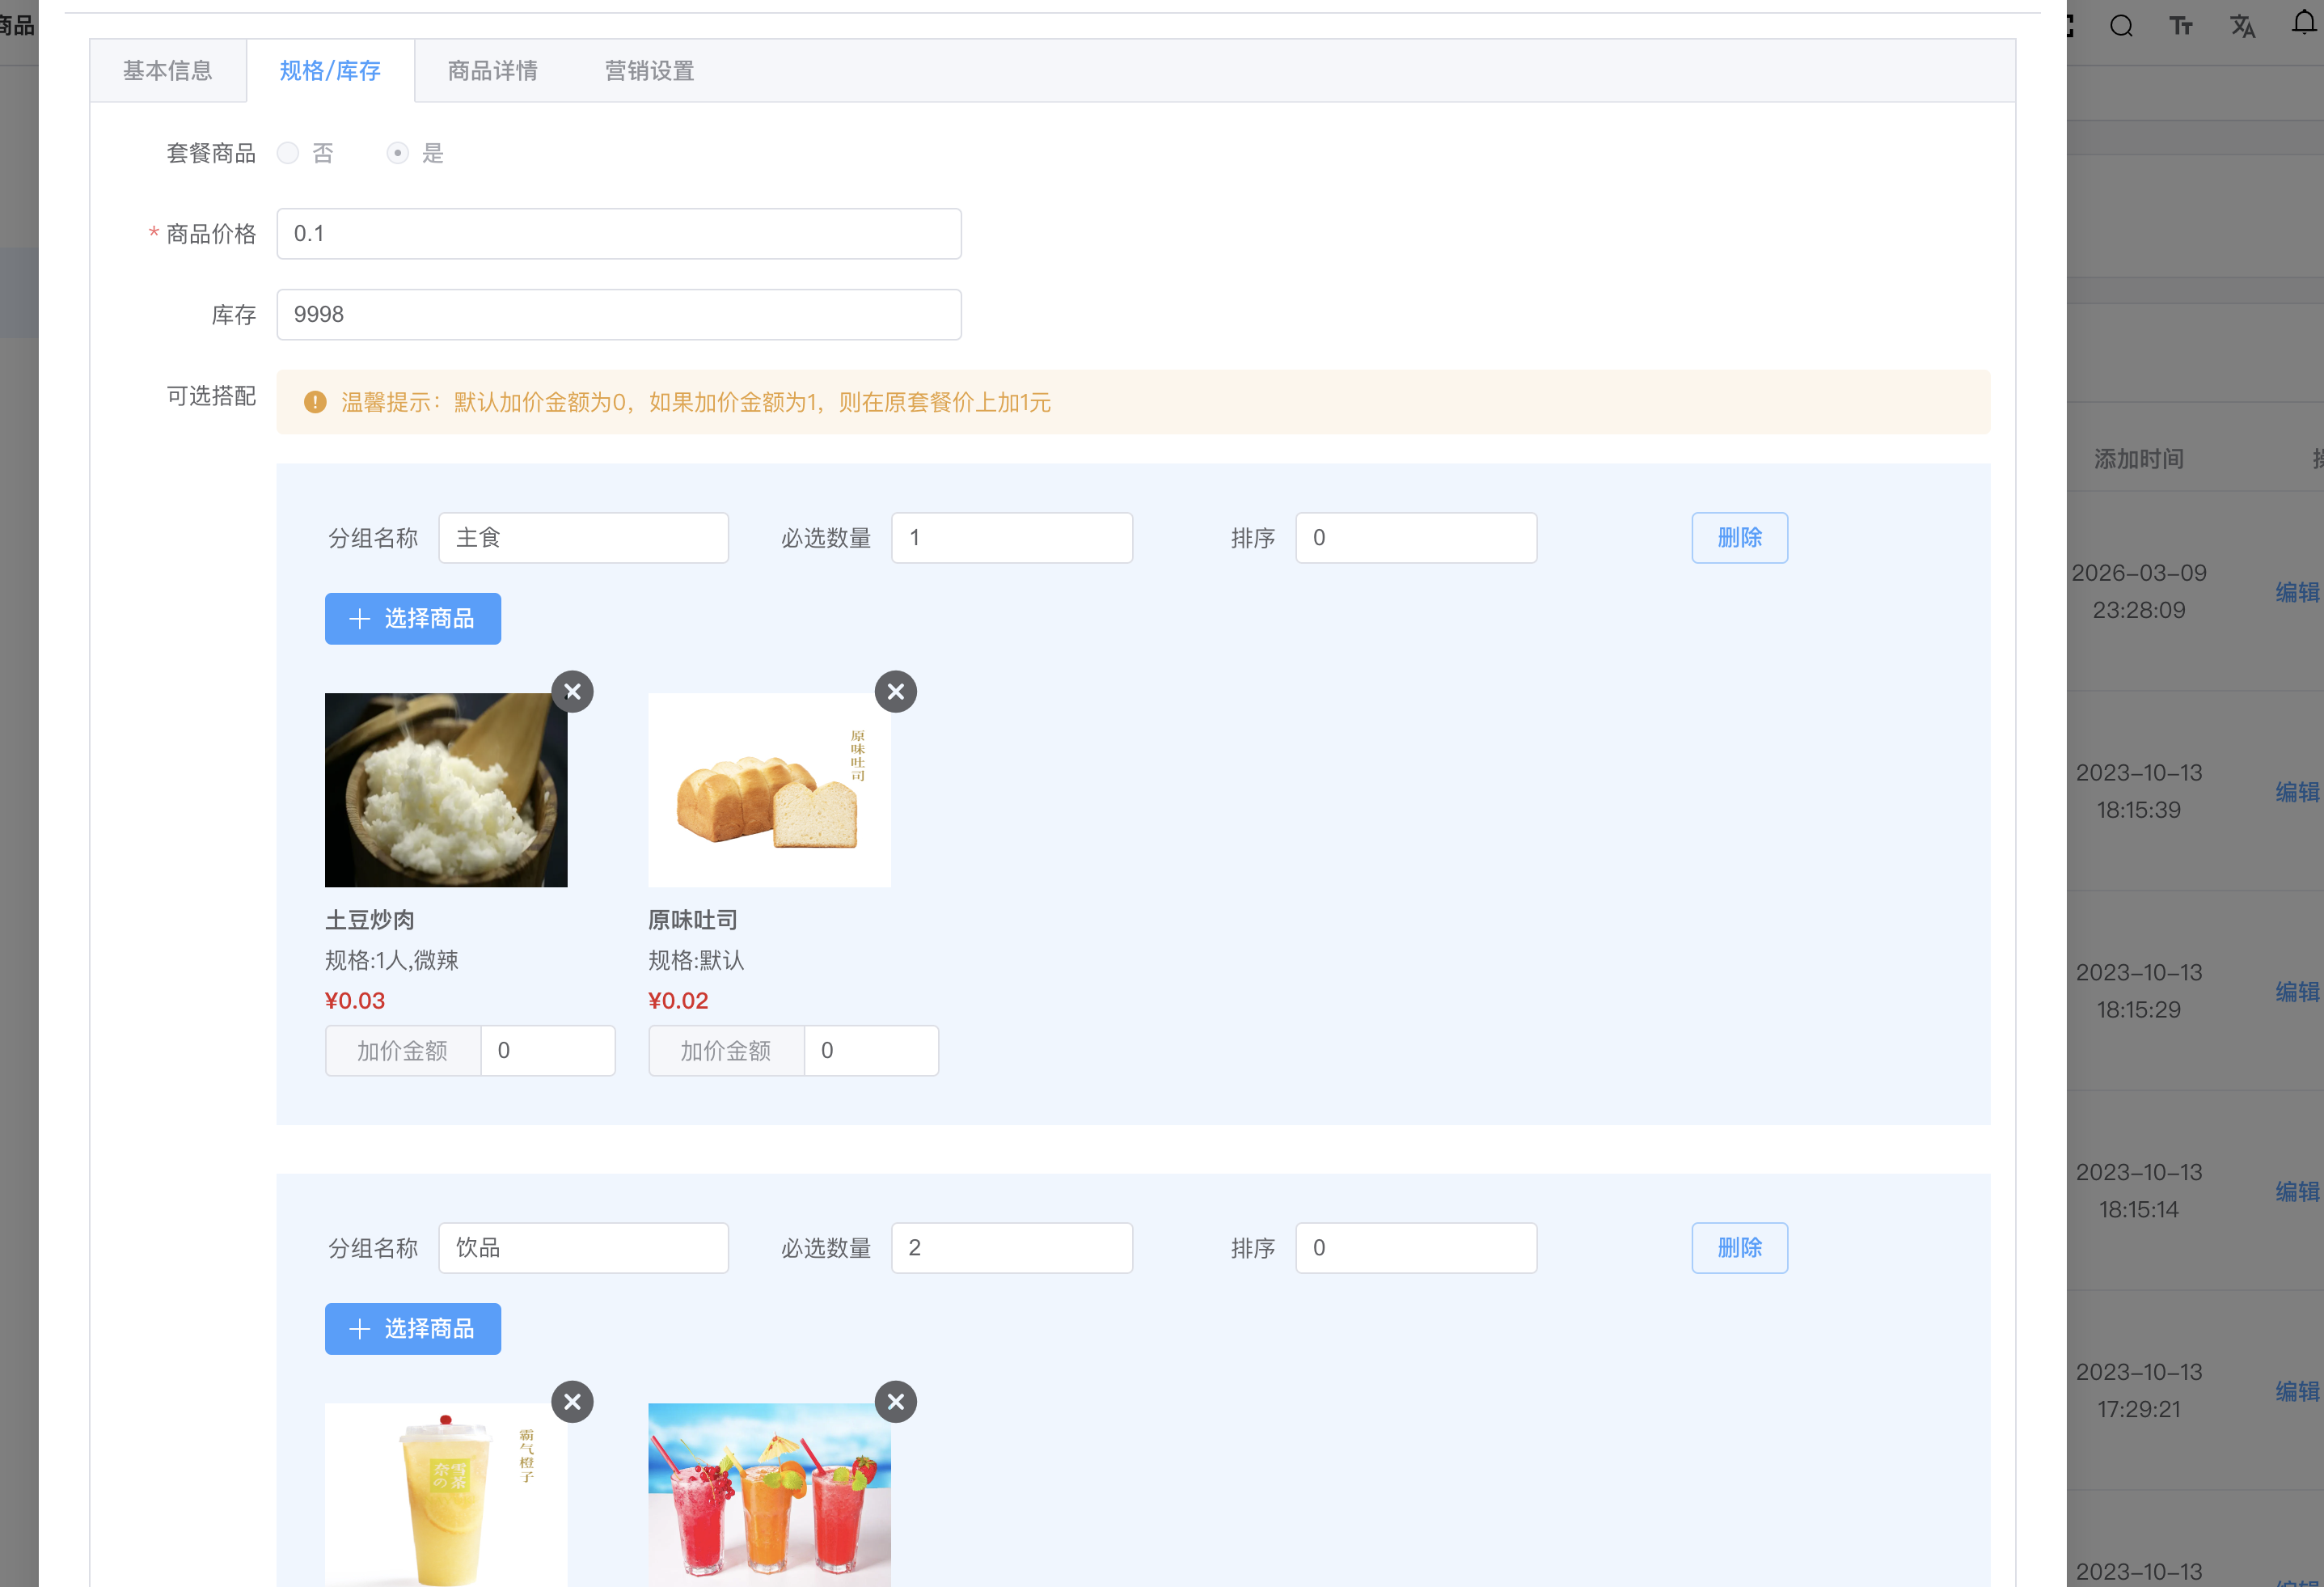Click 编辑 next to the 2026-03-09 entry
This screenshot has height=1587, width=2324.
coord(2297,592)
